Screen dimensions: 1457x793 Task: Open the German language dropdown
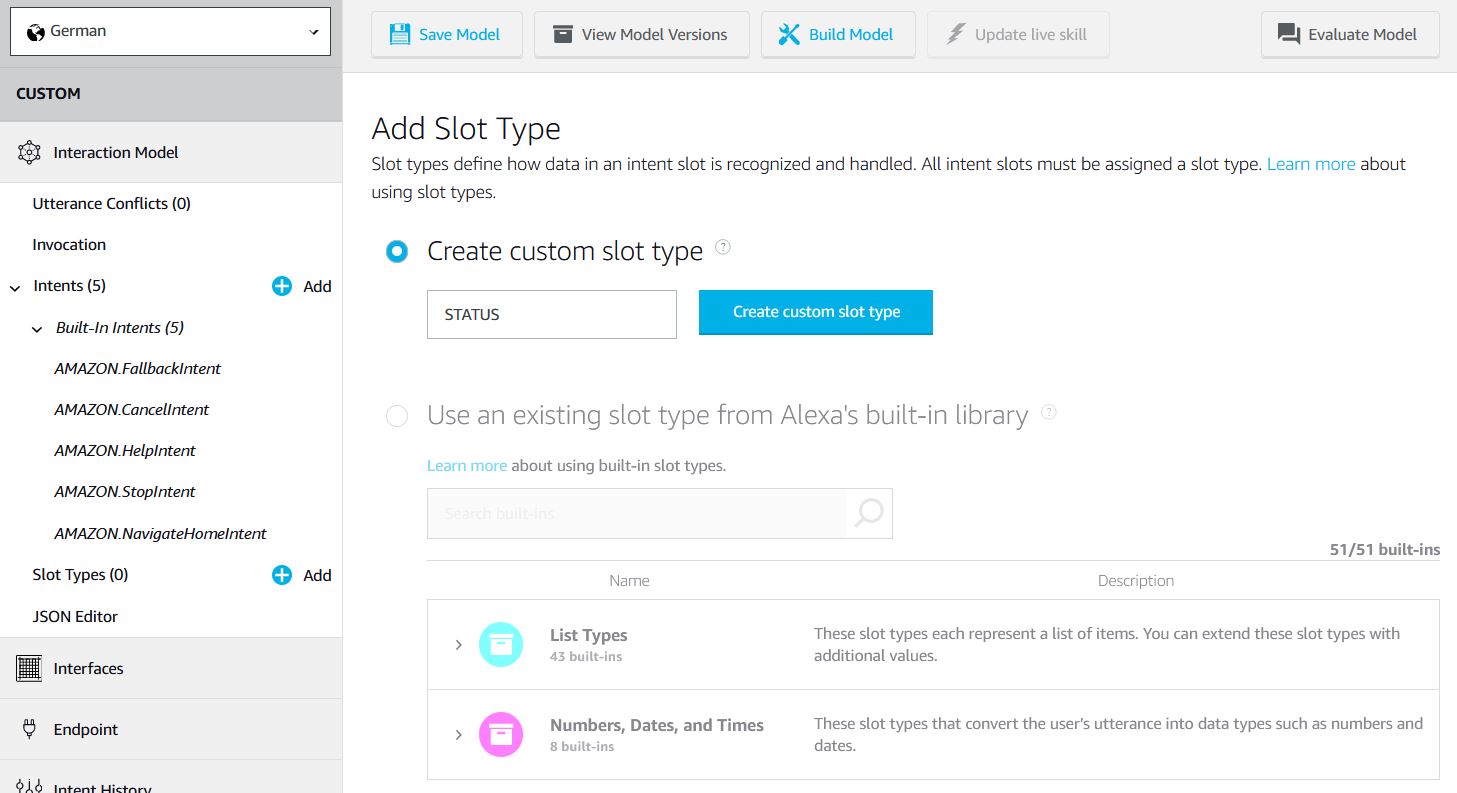[170, 32]
